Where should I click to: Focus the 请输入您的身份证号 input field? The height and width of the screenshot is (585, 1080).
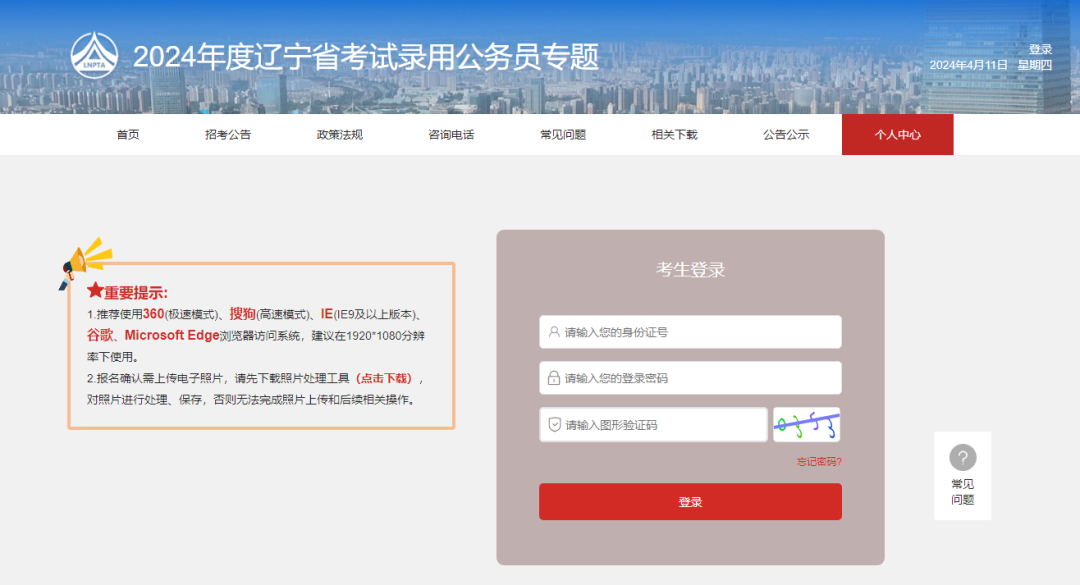coord(700,332)
